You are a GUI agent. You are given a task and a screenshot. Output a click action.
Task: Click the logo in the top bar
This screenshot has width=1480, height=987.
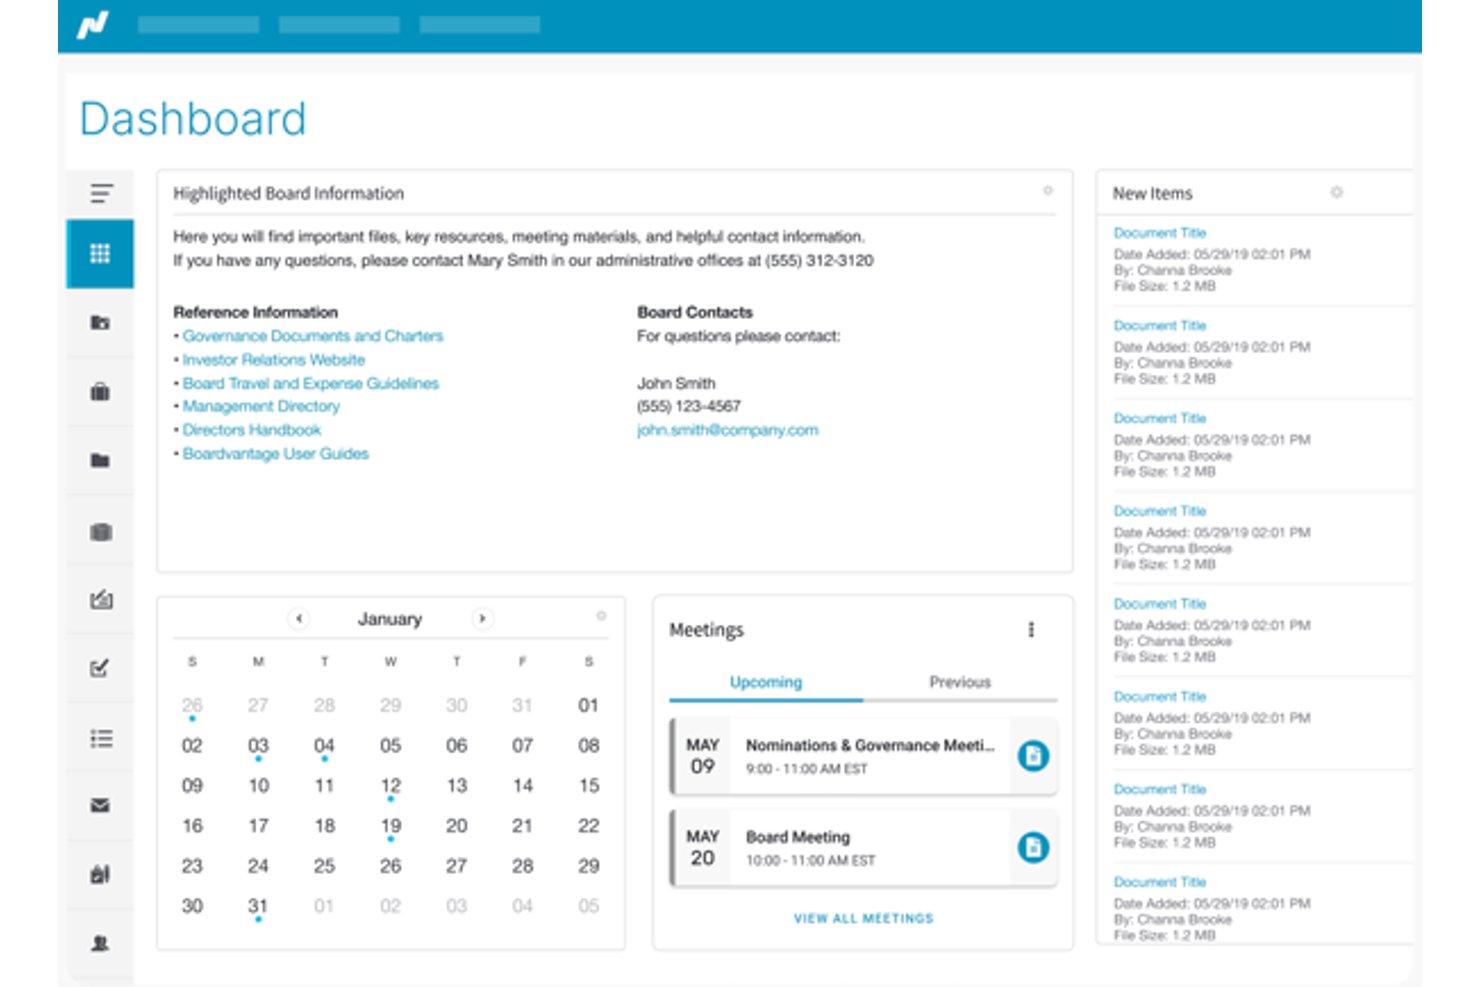click(93, 24)
